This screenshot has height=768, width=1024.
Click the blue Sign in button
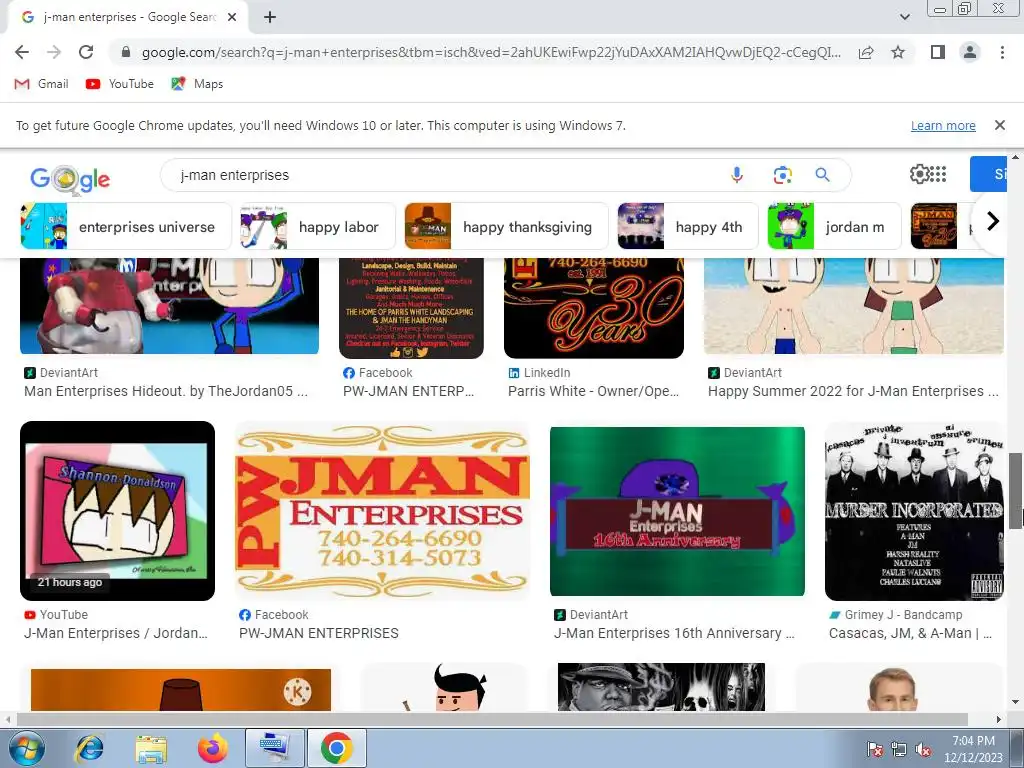pos(989,174)
